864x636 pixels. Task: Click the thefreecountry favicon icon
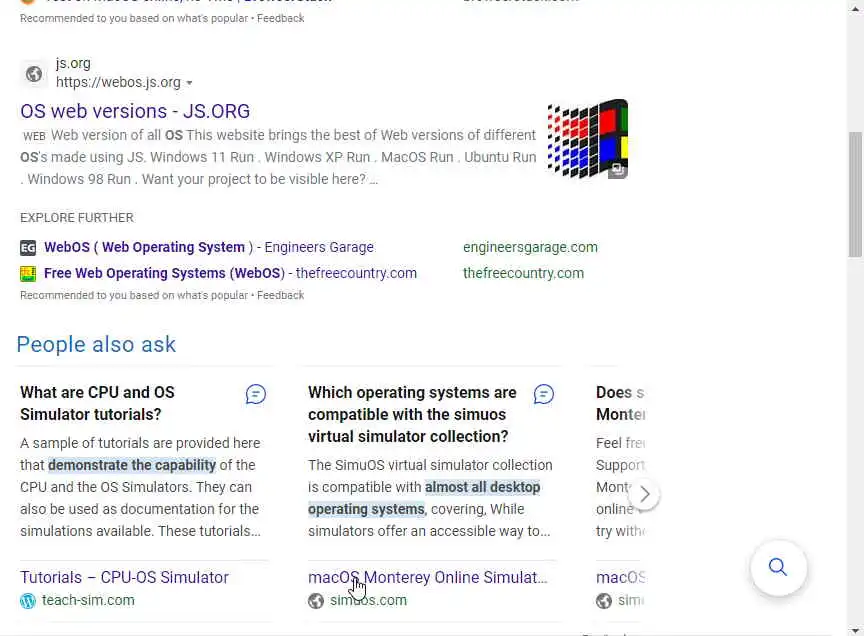point(28,274)
